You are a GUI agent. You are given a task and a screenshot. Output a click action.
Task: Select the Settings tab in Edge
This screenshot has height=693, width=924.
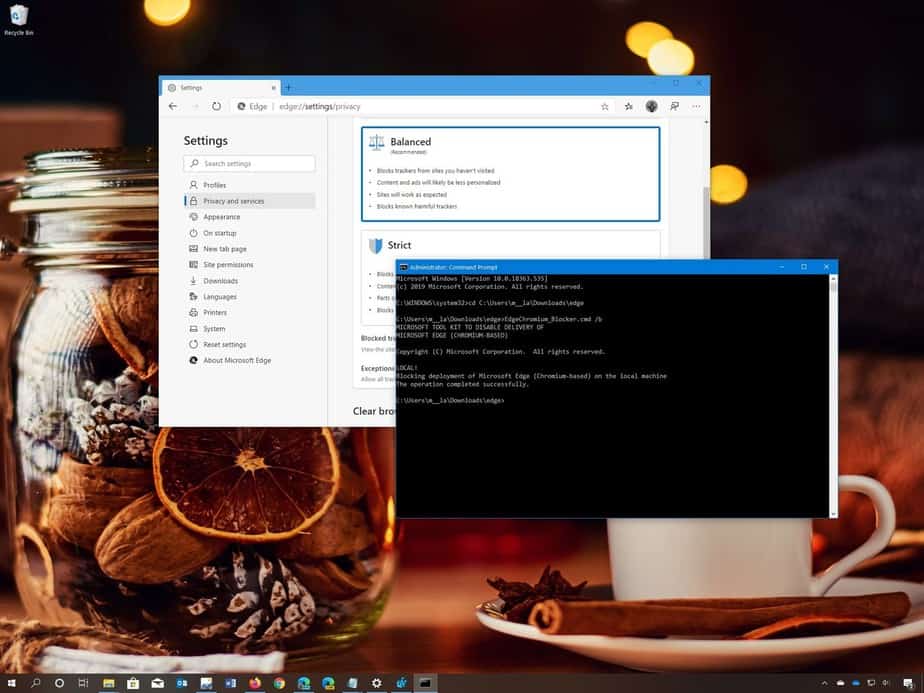pyautogui.click(x=221, y=88)
